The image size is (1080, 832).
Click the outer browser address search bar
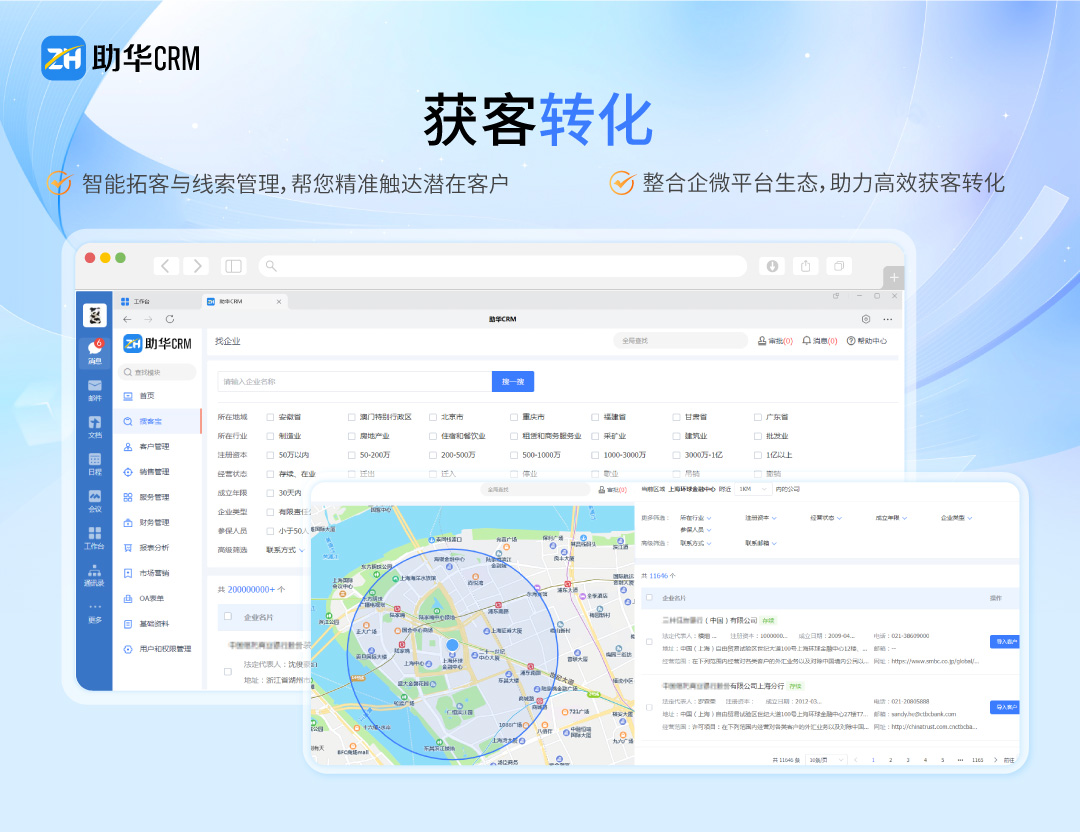coord(503,266)
